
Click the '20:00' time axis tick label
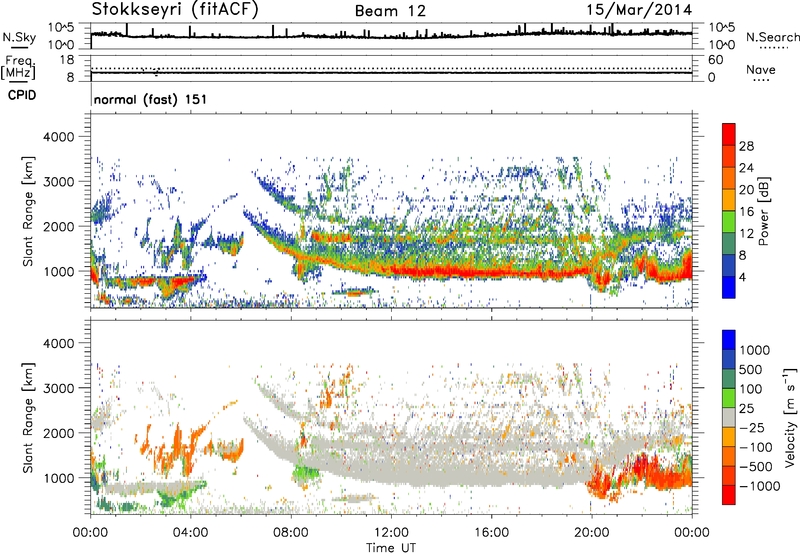click(592, 533)
